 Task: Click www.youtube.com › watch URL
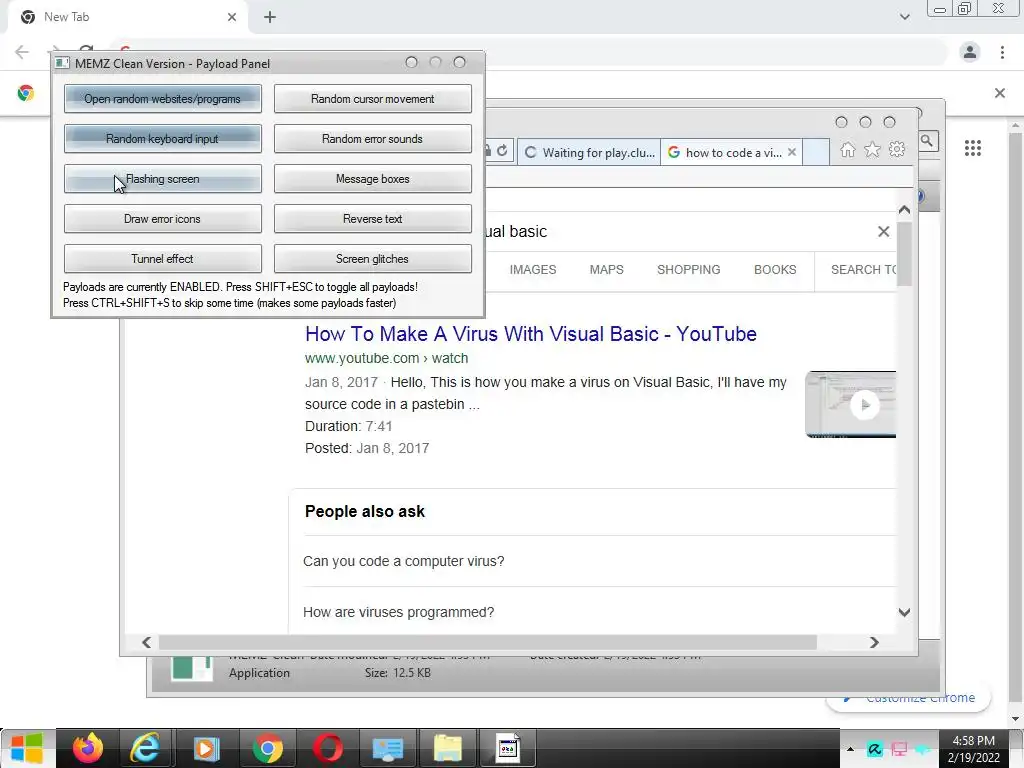pos(387,358)
